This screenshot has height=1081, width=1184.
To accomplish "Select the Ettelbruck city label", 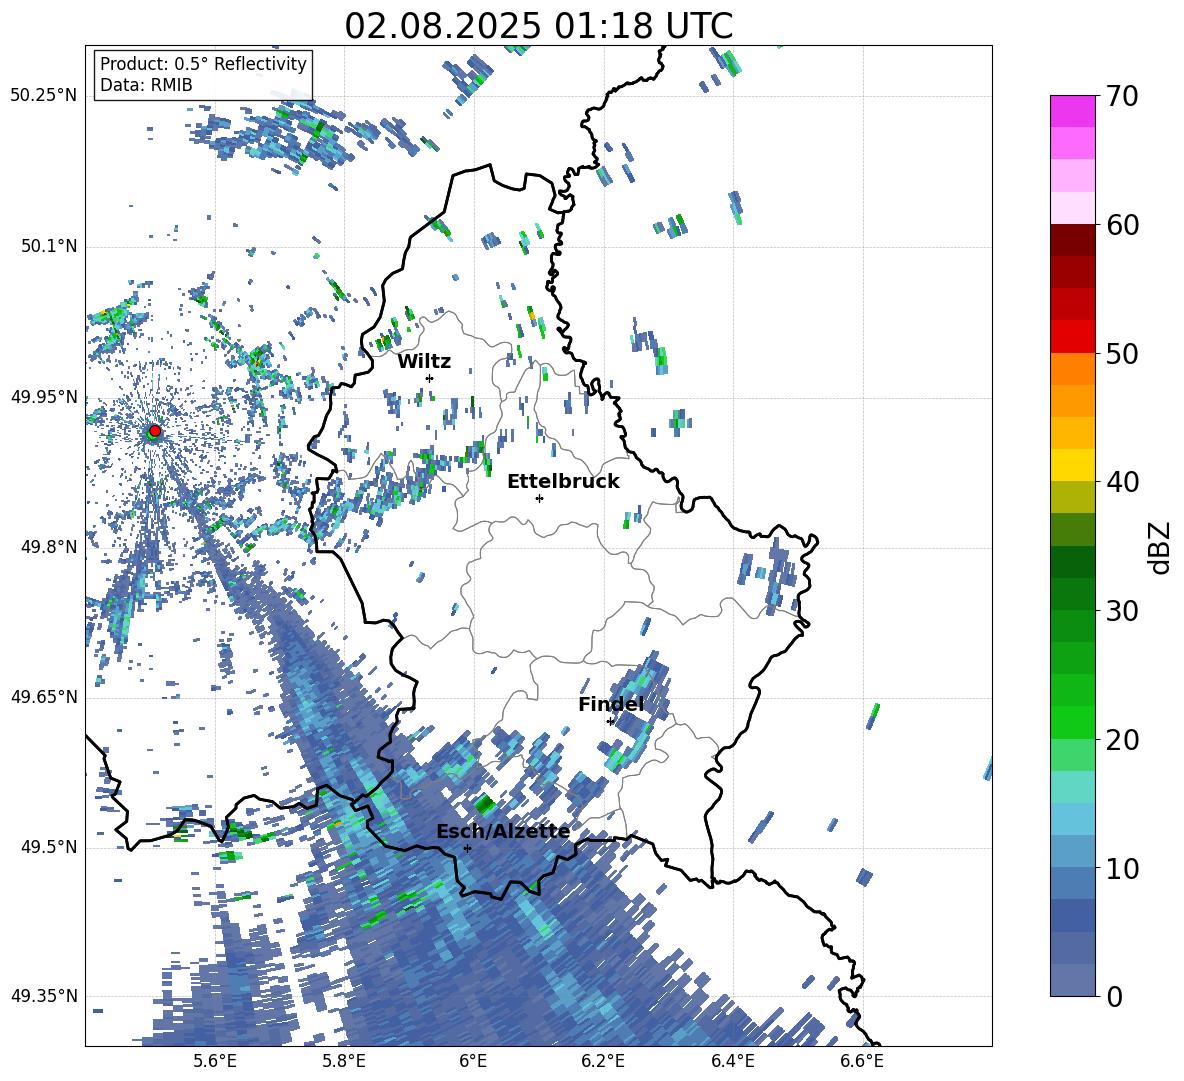I will click(x=563, y=482).
